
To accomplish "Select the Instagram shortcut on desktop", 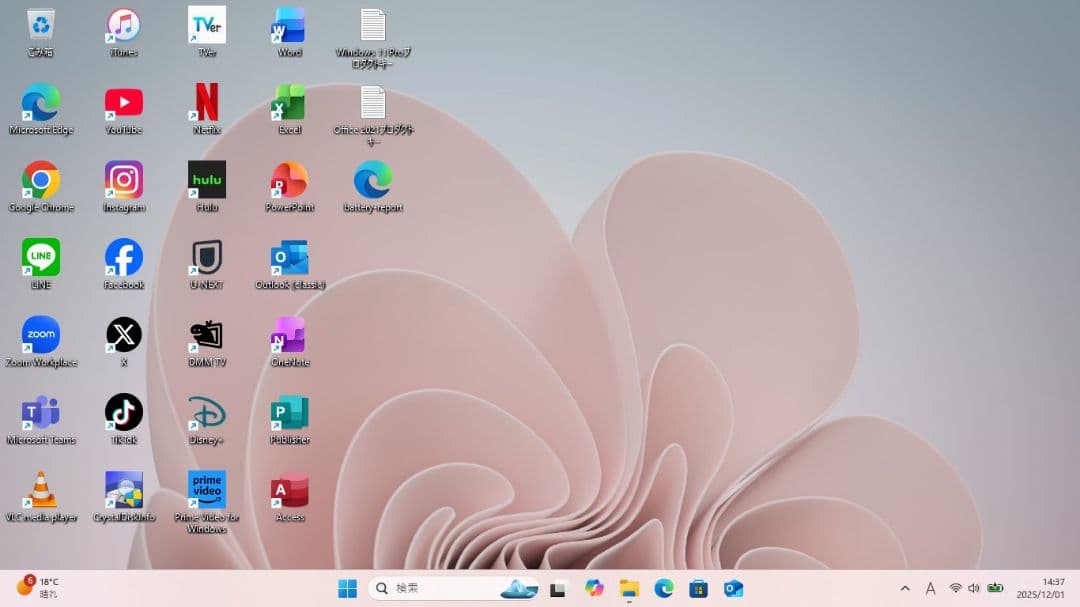I will (x=124, y=180).
